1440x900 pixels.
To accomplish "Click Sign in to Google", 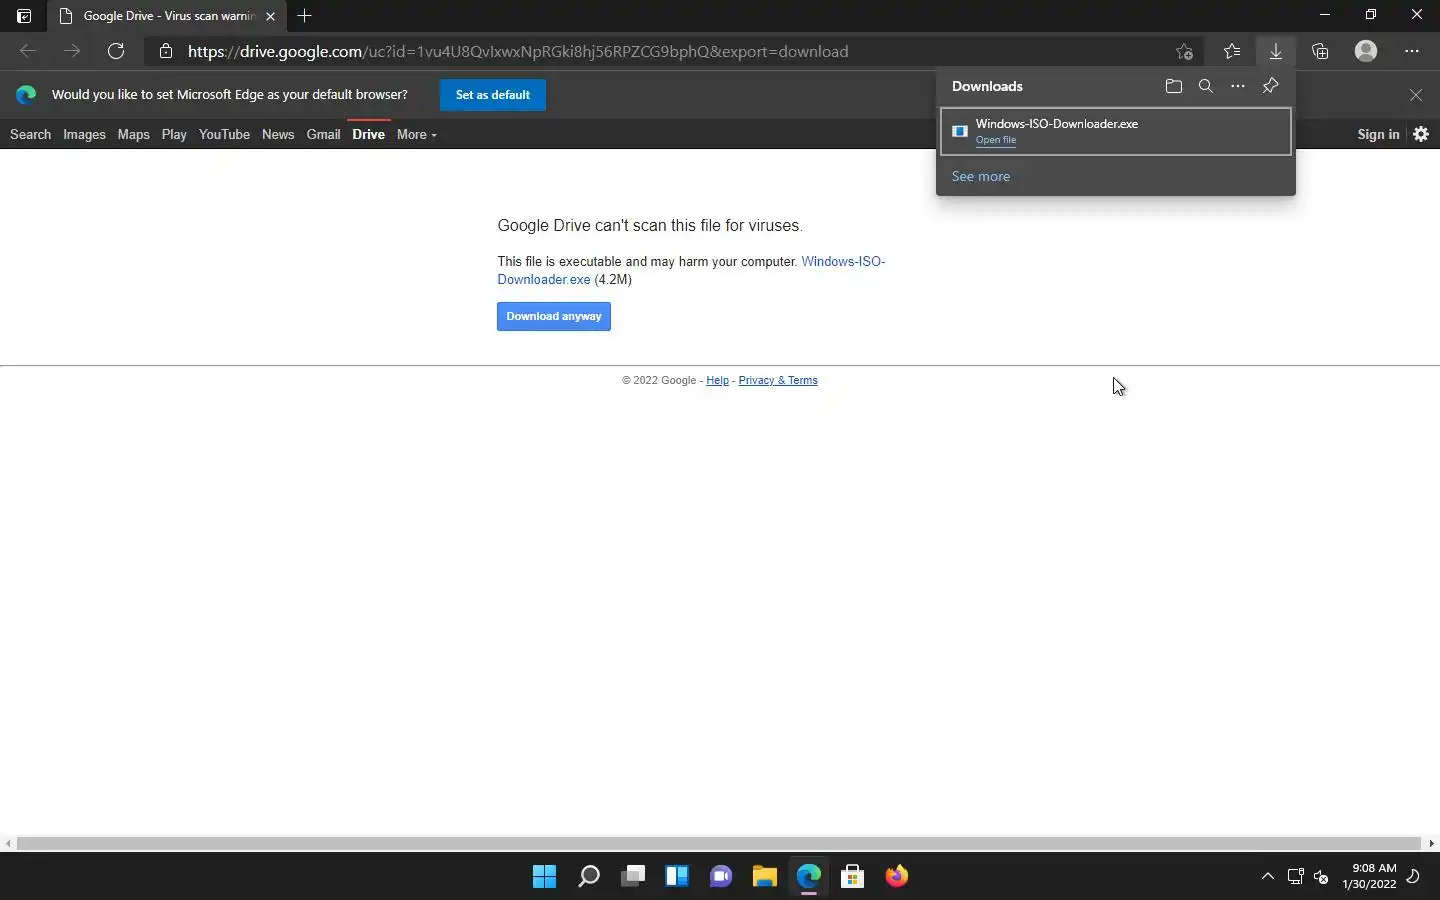I will point(1378,134).
